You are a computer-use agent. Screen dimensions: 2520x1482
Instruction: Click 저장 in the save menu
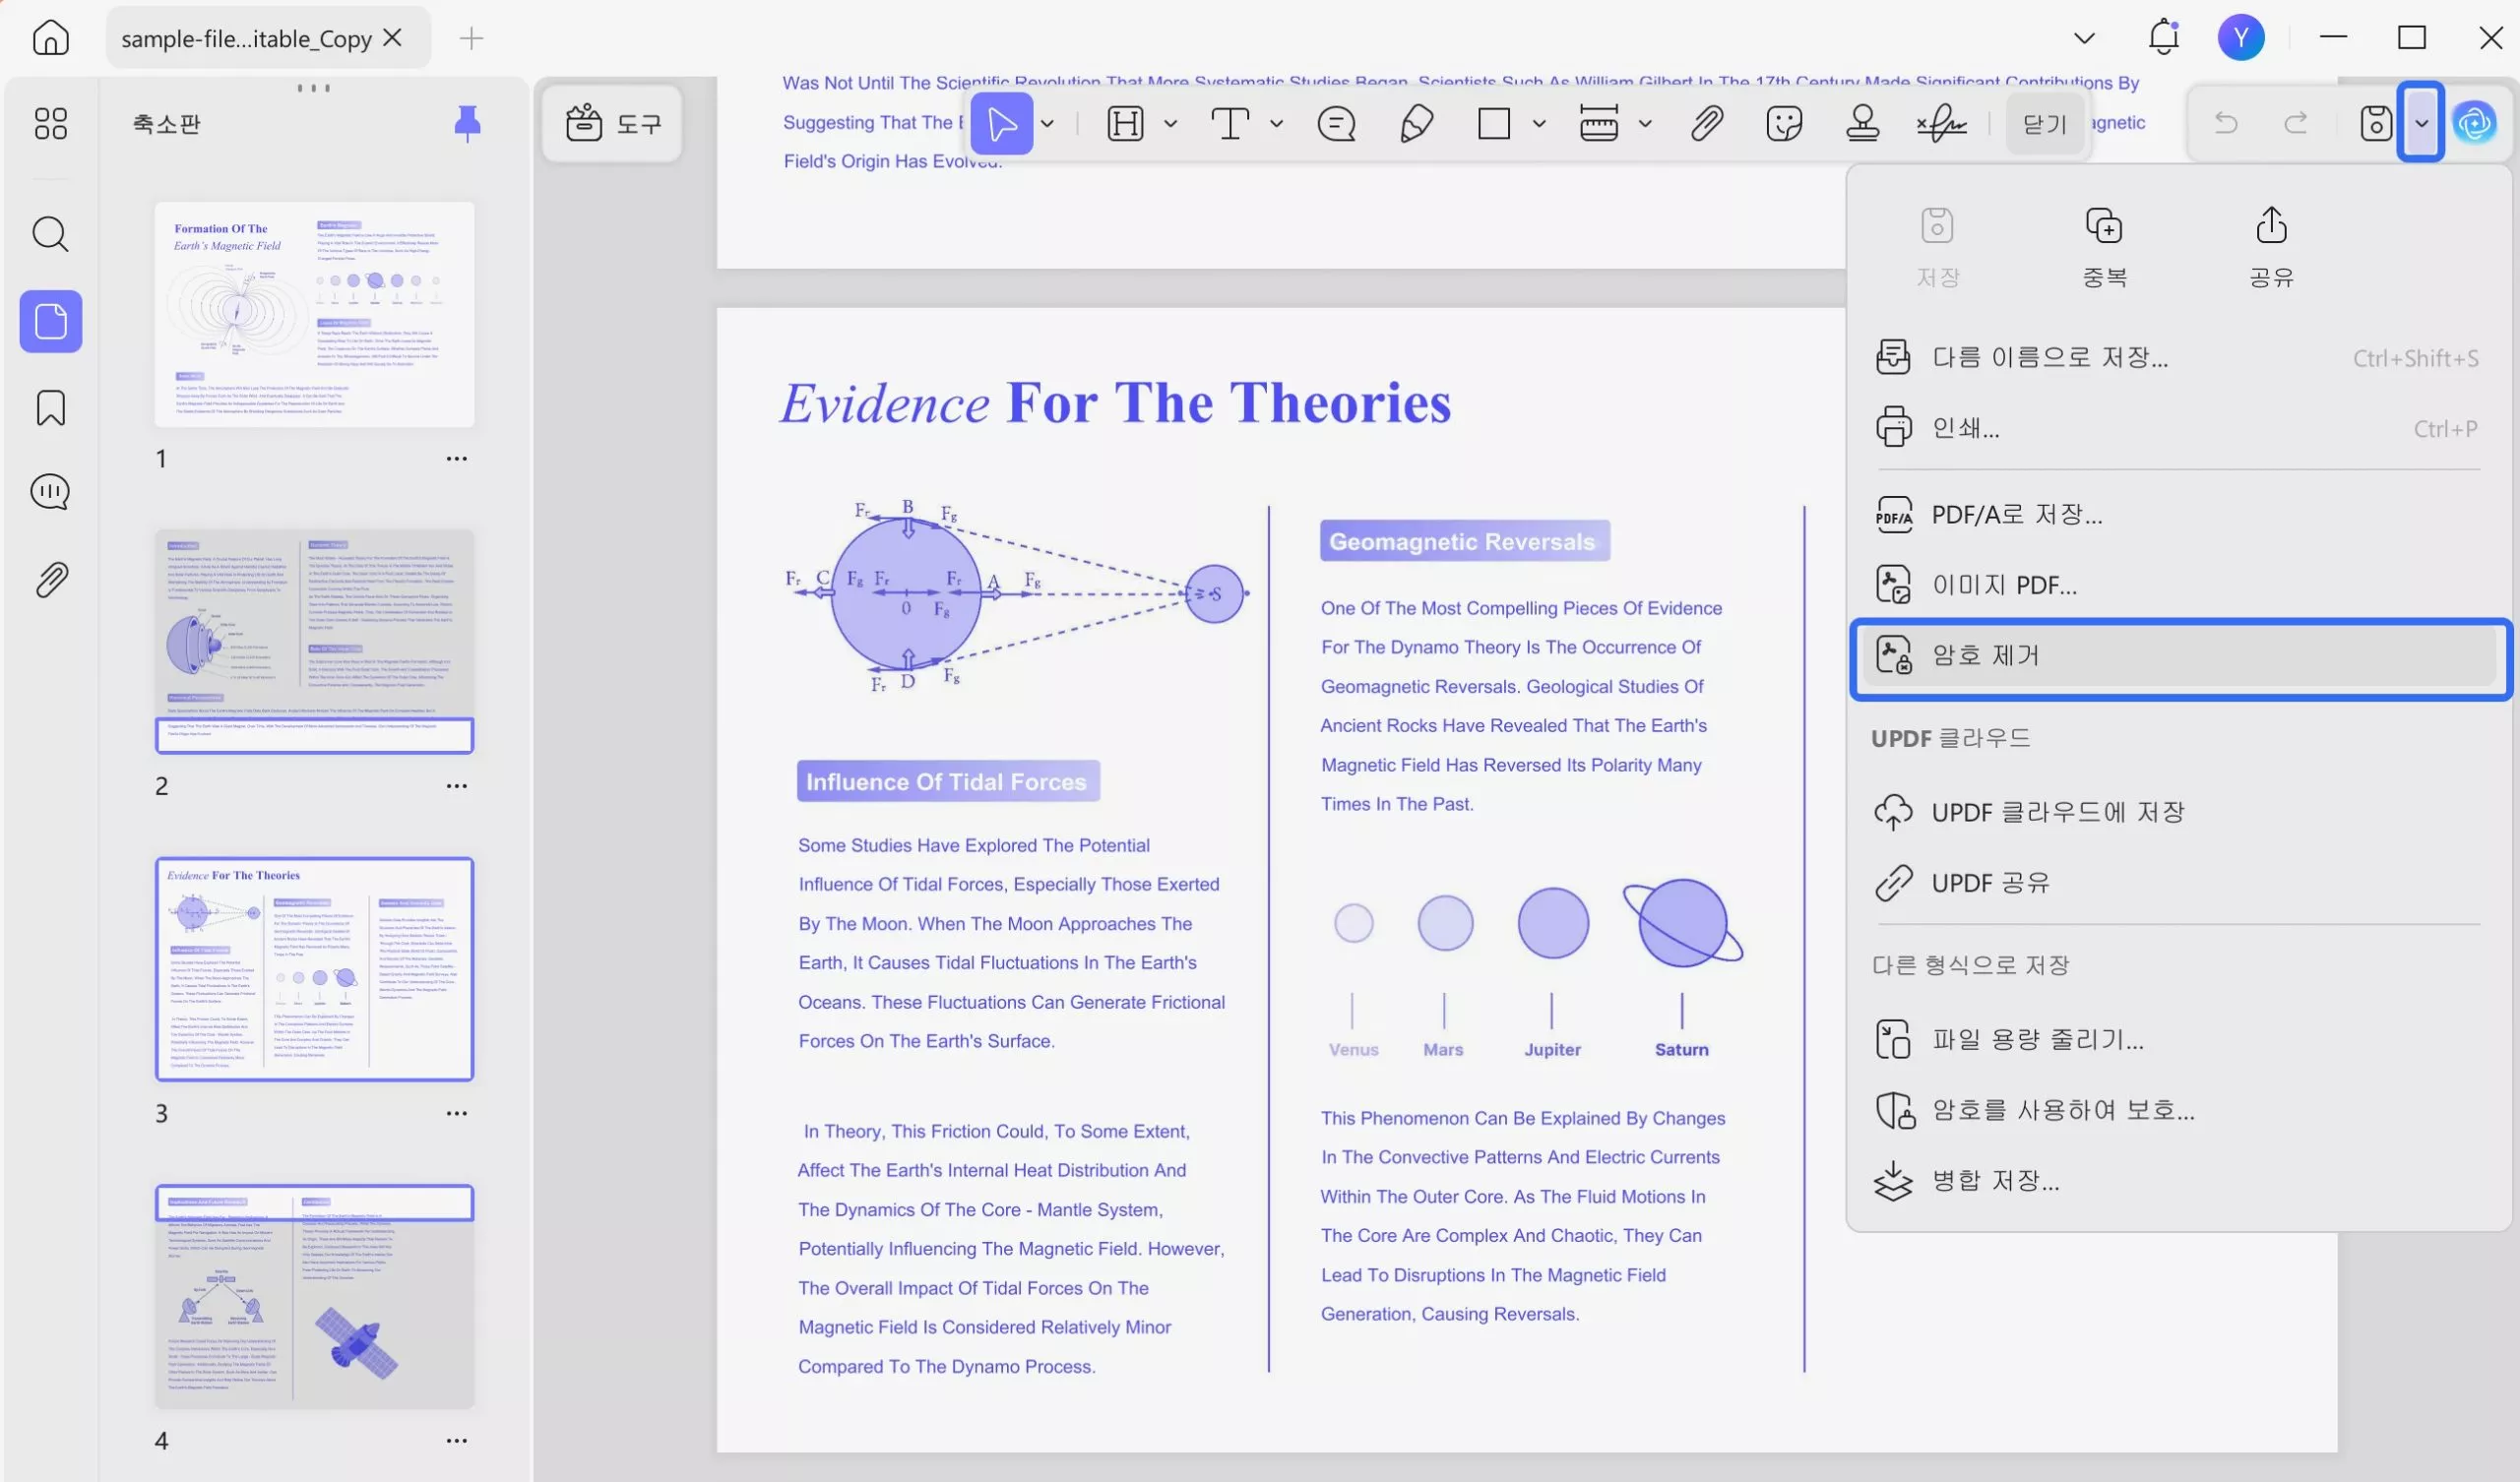(x=1937, y=247)
